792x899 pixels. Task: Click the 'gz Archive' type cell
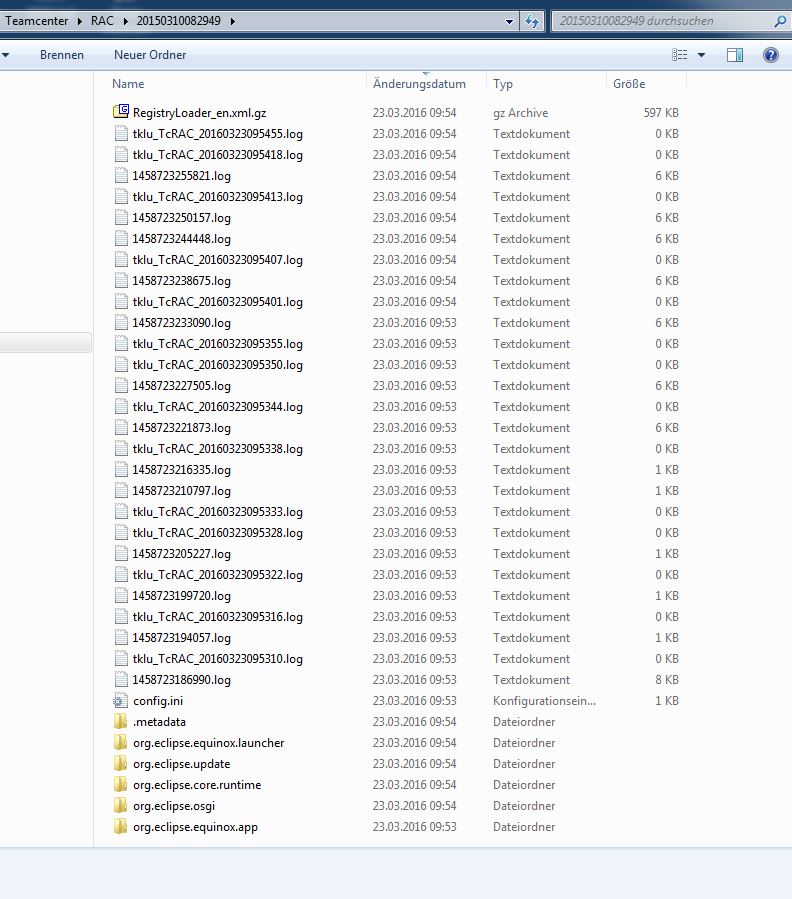520,113
